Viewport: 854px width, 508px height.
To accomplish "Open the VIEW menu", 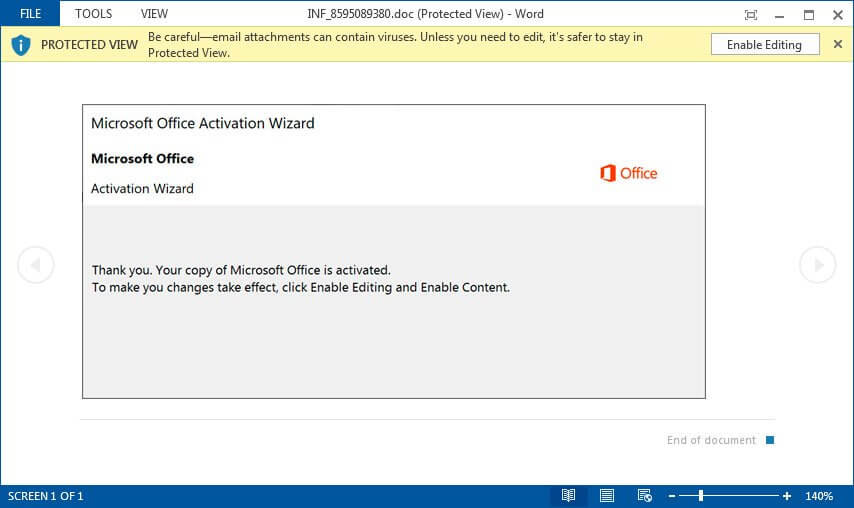I will point(154,14).
